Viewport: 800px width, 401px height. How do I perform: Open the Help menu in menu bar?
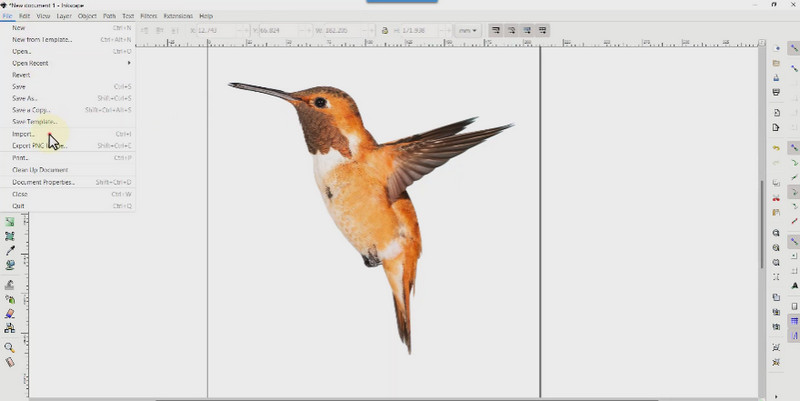click(x=206, y=16)
